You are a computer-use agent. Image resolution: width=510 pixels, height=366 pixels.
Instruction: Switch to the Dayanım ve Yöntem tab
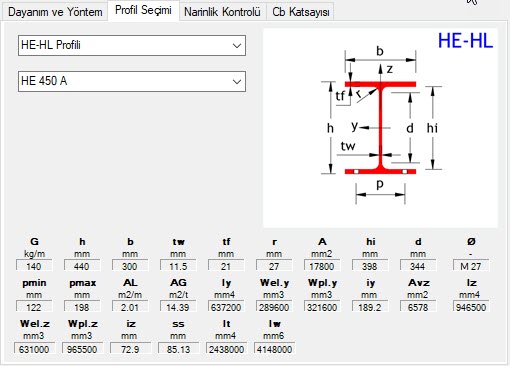55,12
